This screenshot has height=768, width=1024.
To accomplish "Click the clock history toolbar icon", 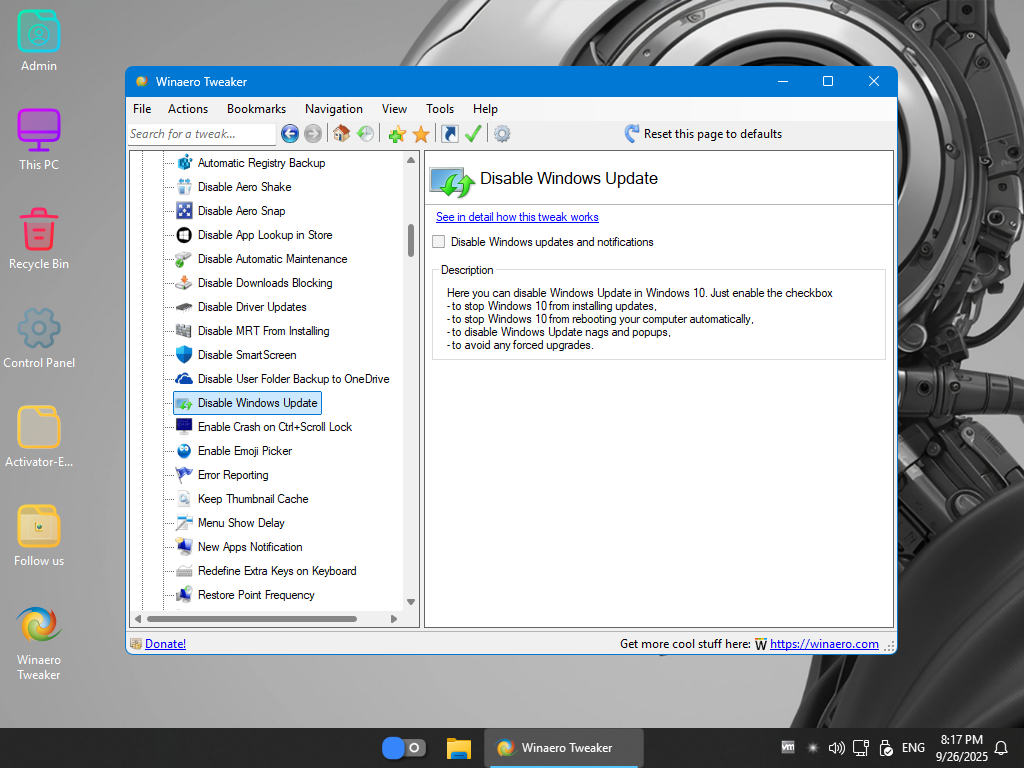I will tap(366, 134).
